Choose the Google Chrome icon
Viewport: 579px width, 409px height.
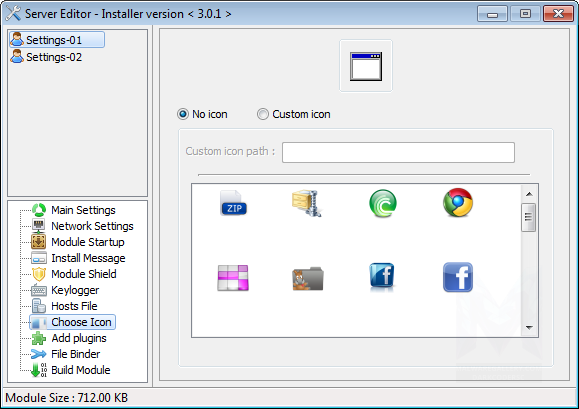click(x=458, y=203)
